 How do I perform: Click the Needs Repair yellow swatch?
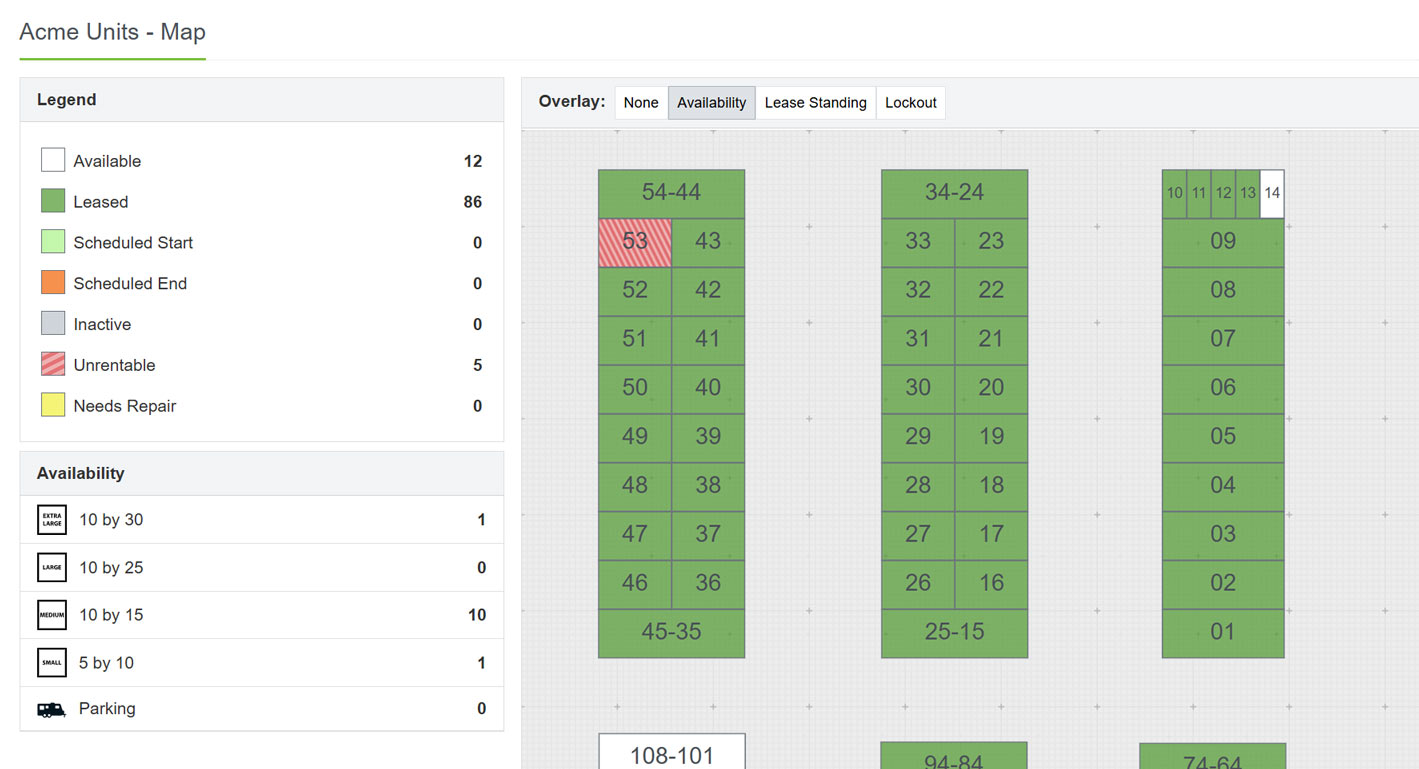coord(53,405)
